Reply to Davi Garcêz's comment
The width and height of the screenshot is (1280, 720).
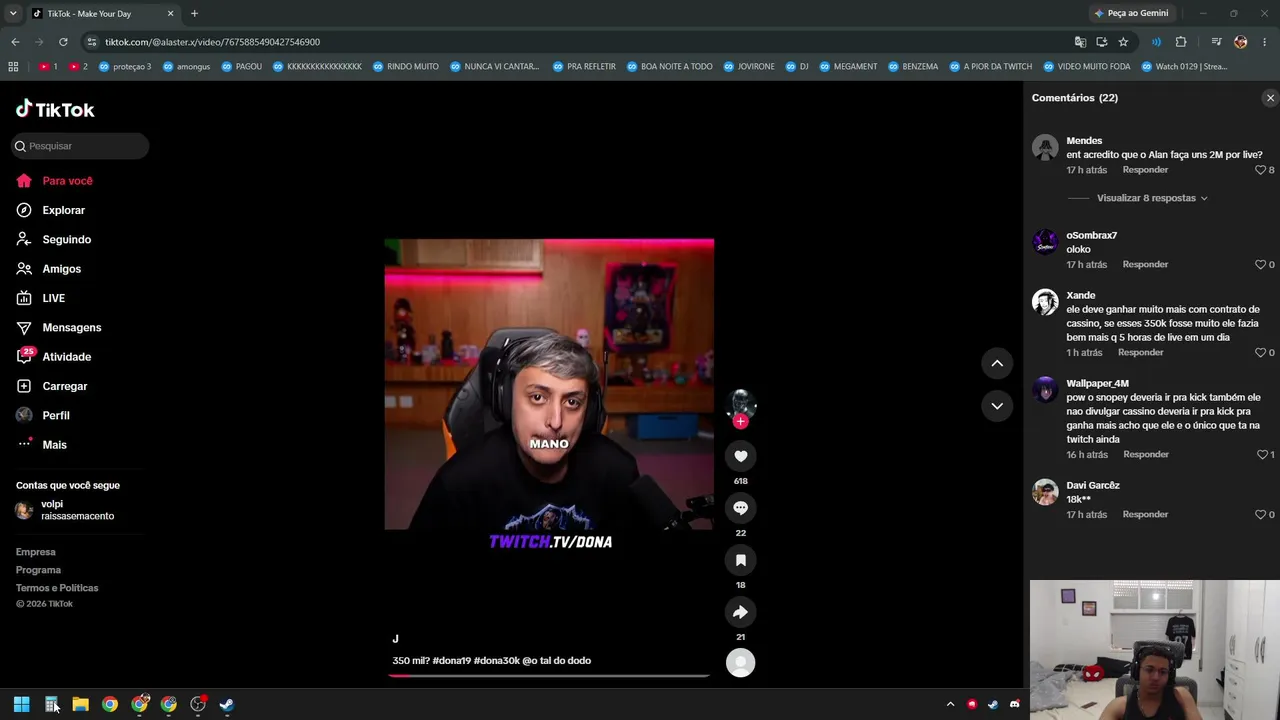point(1145,515)
